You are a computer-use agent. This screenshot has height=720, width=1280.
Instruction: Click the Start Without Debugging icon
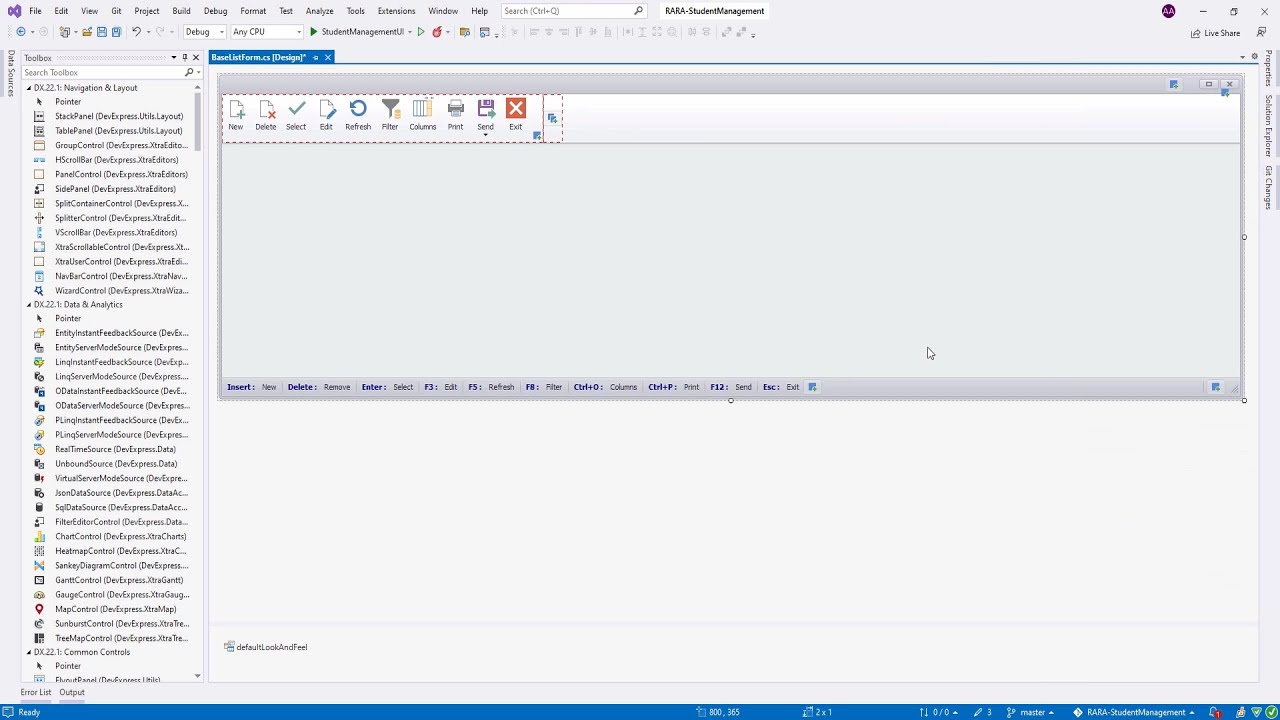coord(421,32)
